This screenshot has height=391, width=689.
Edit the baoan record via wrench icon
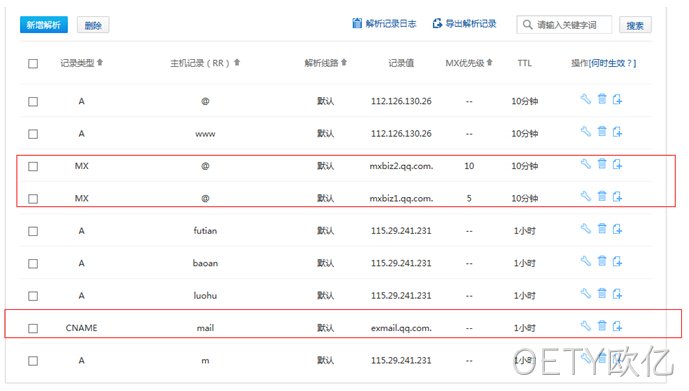click(x=586, y=261)
